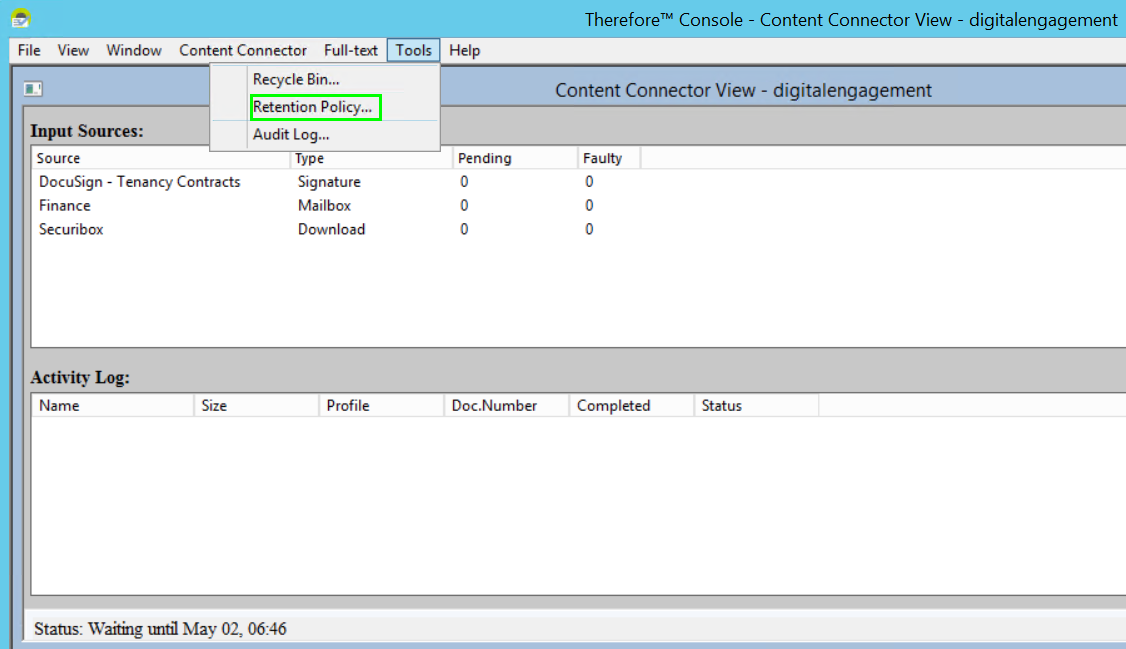1126x649 pixels.
Task: Sort input sources by Faulty column
Action: point(609,158)
